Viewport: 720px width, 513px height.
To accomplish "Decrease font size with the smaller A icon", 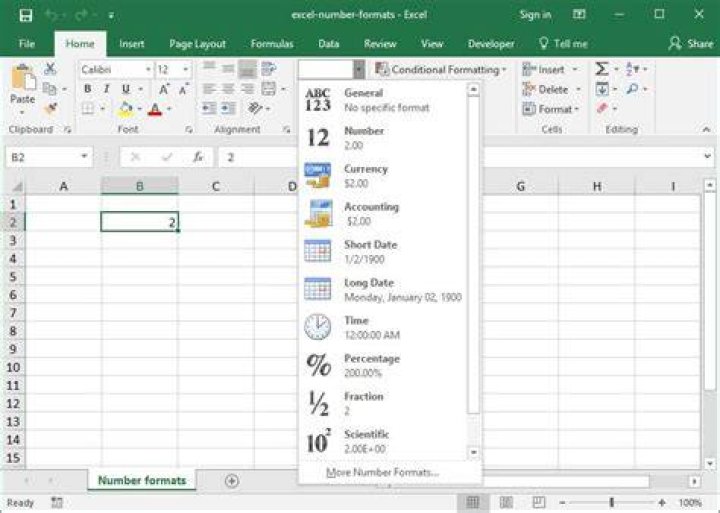I will click(x=183, y=89).
